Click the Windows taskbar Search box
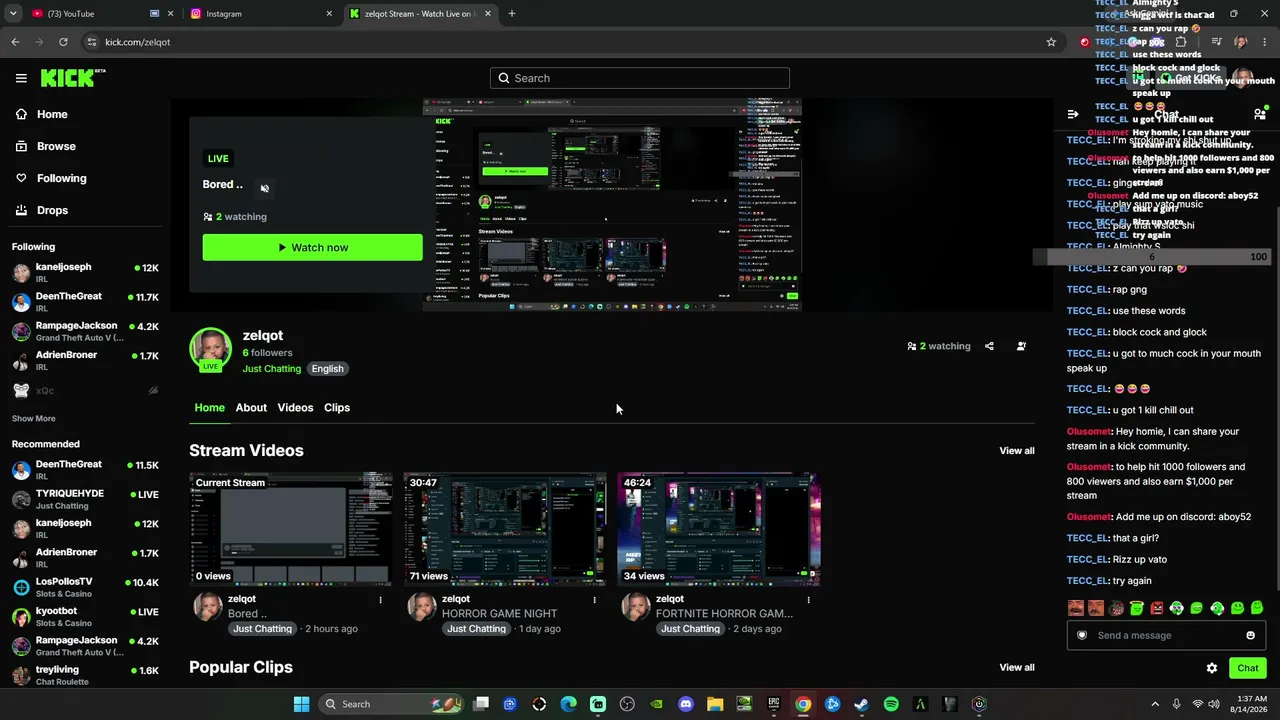 (393, 704)
